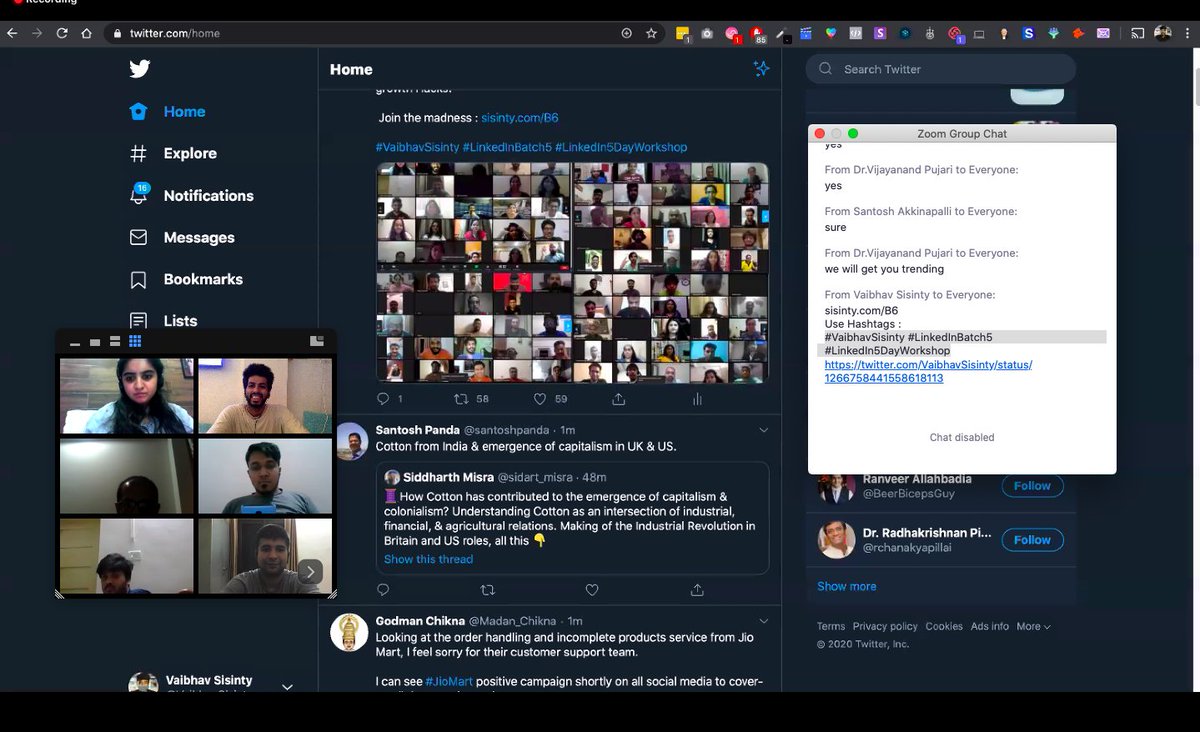Image resolution: width=1200 pixels, height=732 pixels.
Task: Retweet Santosh Panda's cotton tweet
Action: pos(487,590)
